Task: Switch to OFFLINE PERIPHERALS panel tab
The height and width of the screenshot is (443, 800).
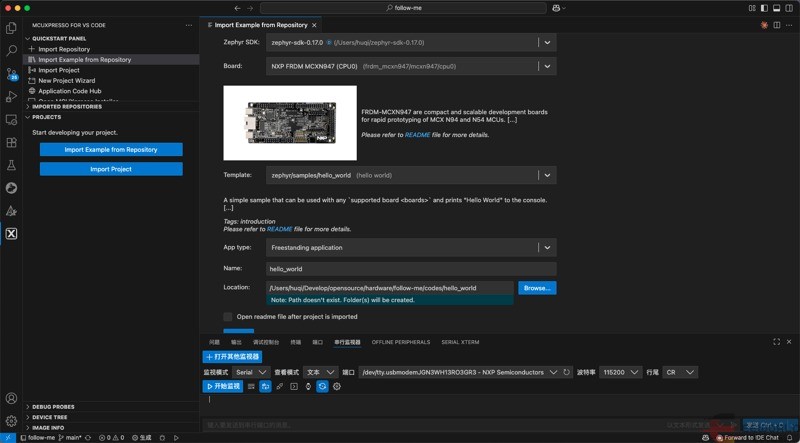Action: point(401,342)
